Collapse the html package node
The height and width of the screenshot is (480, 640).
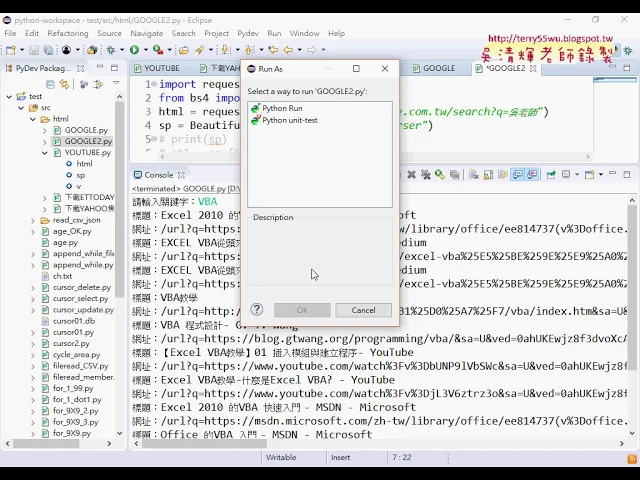[x=33, y=119]
